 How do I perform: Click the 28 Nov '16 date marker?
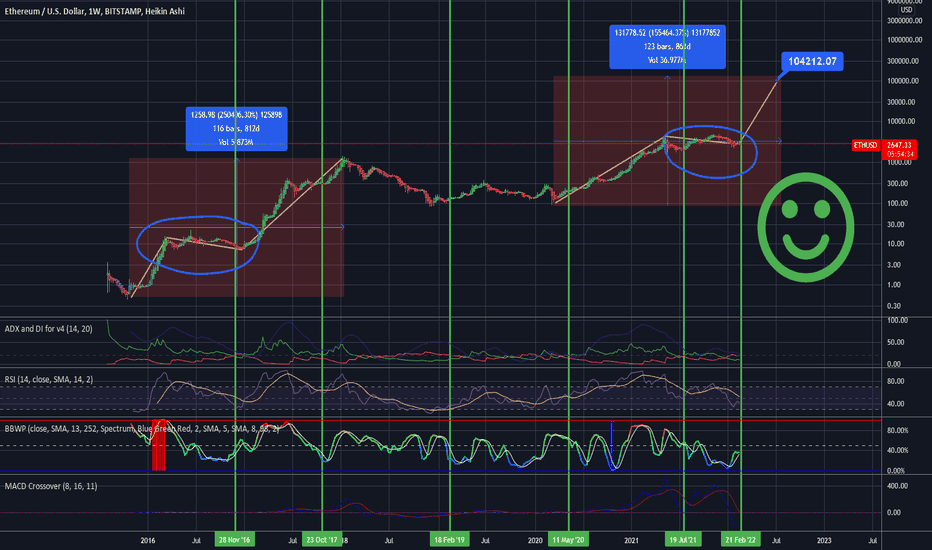[x=235, y=539]
